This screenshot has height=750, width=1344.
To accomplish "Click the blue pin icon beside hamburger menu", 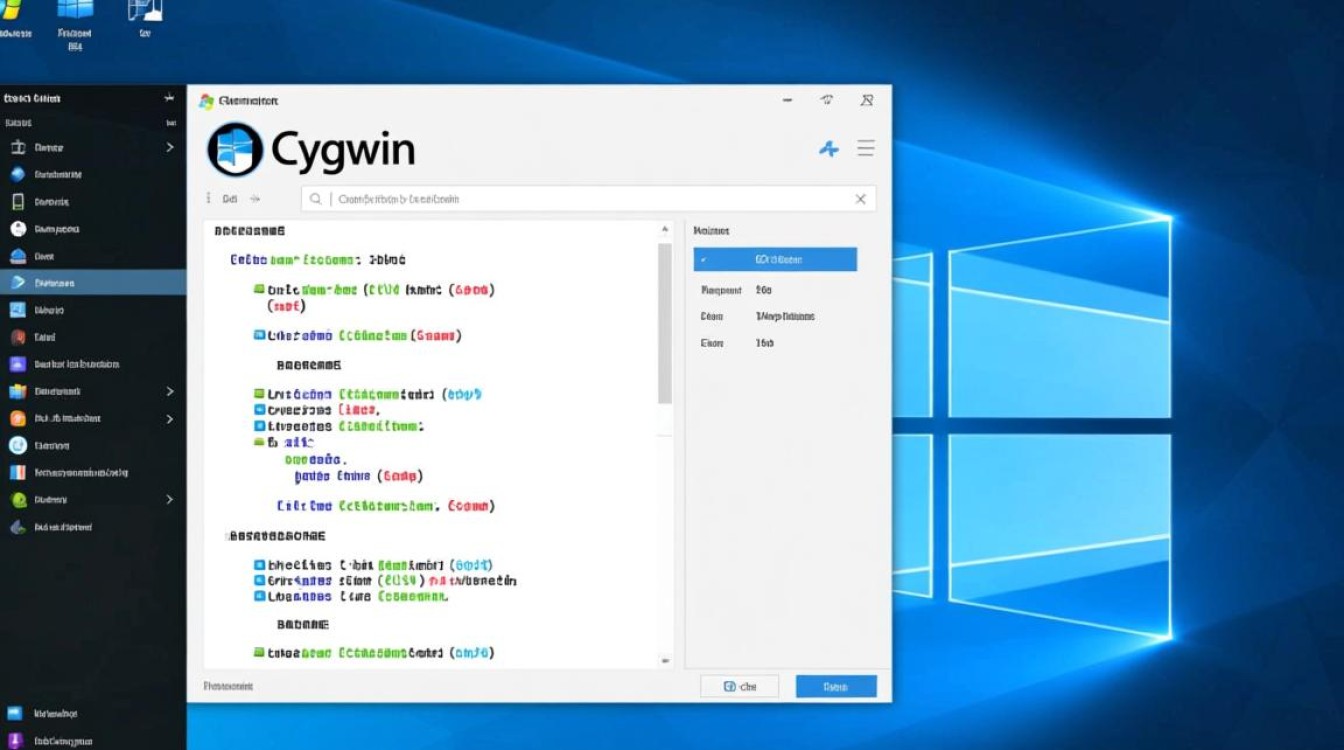I will pyautogui.click(x=828, y=149).
